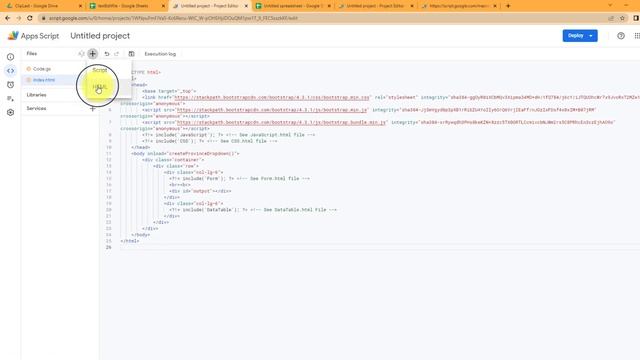Undo the last edit
The image size is (640, 360).
tap(107, 53)
